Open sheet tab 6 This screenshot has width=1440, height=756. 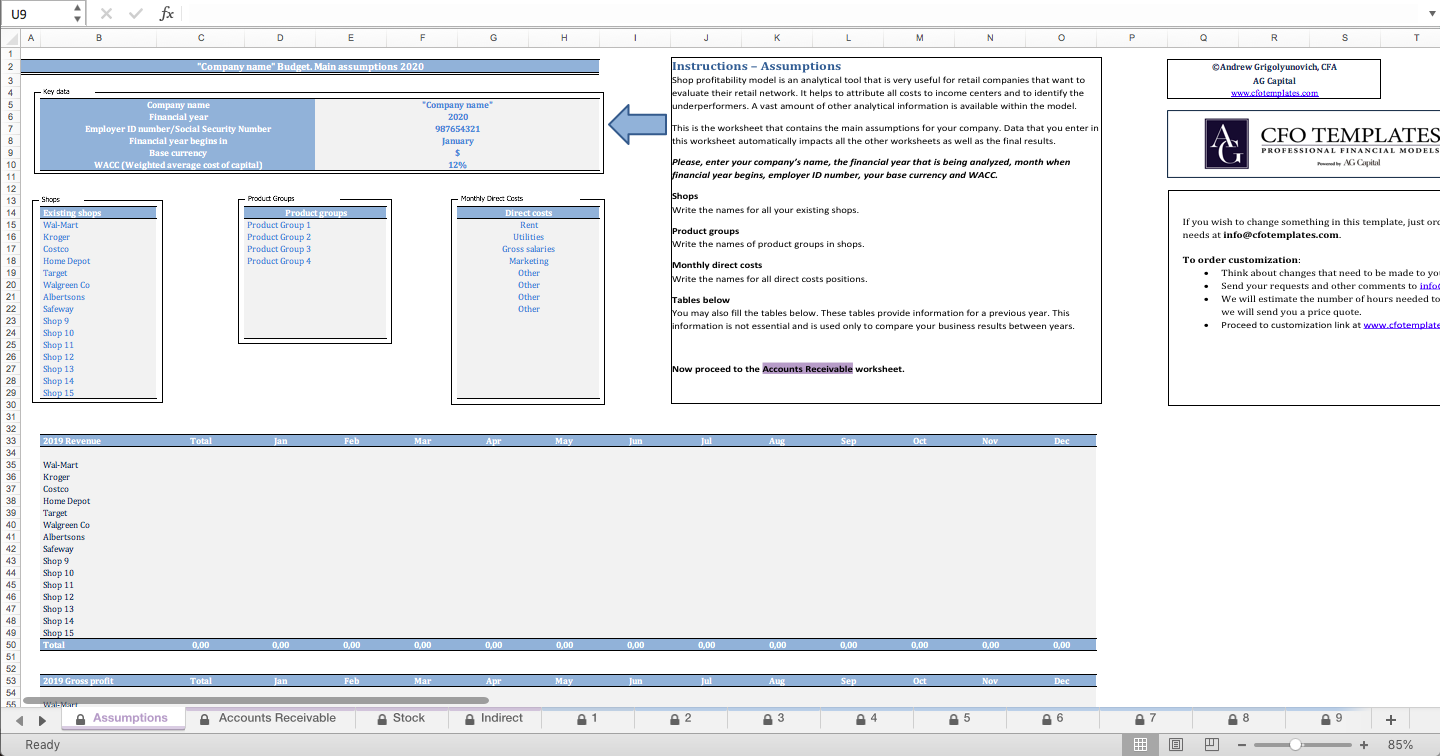1053,718
